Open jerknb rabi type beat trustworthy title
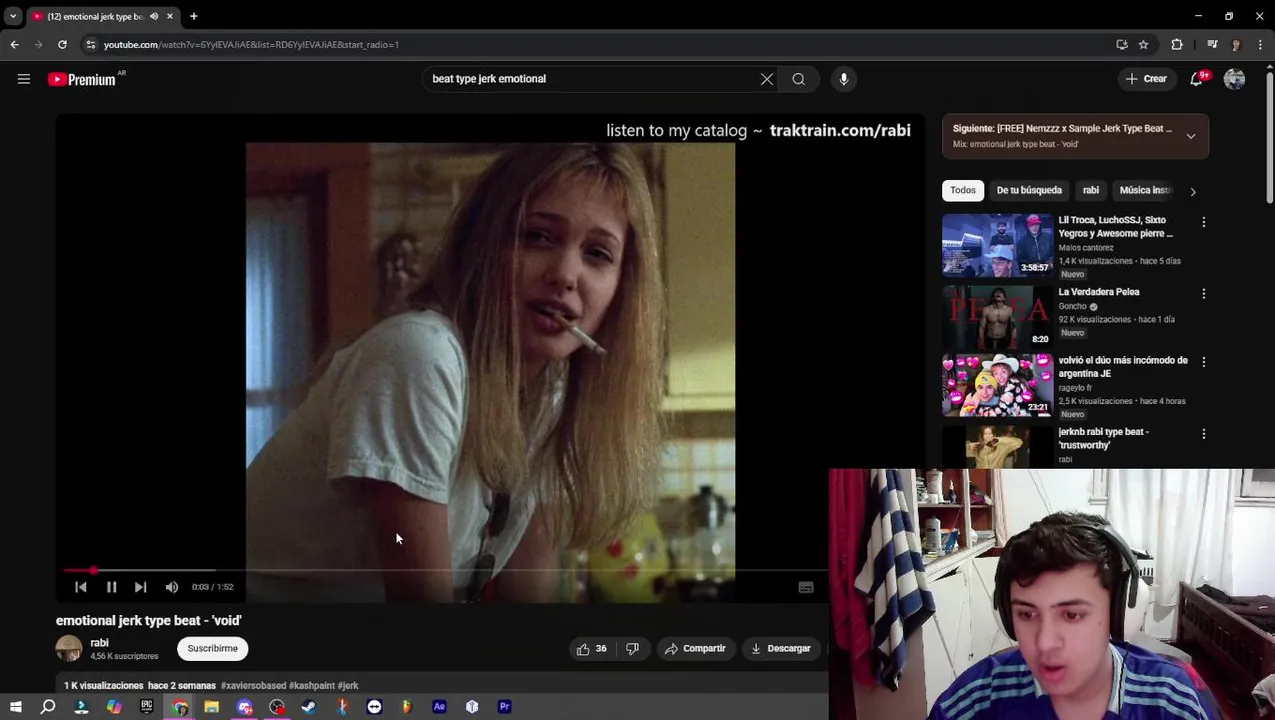The image size is (1275, 720). pos(1104,438)
